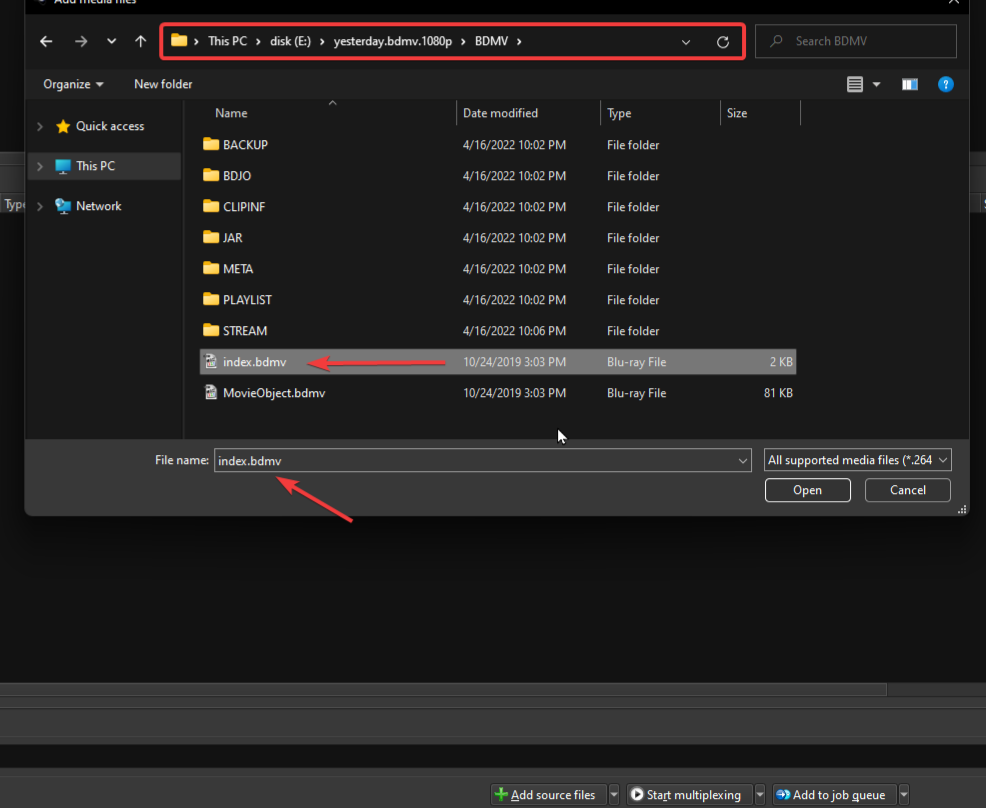
Task: Open the file type combo box showing supported media files
Action: point(857,459)
